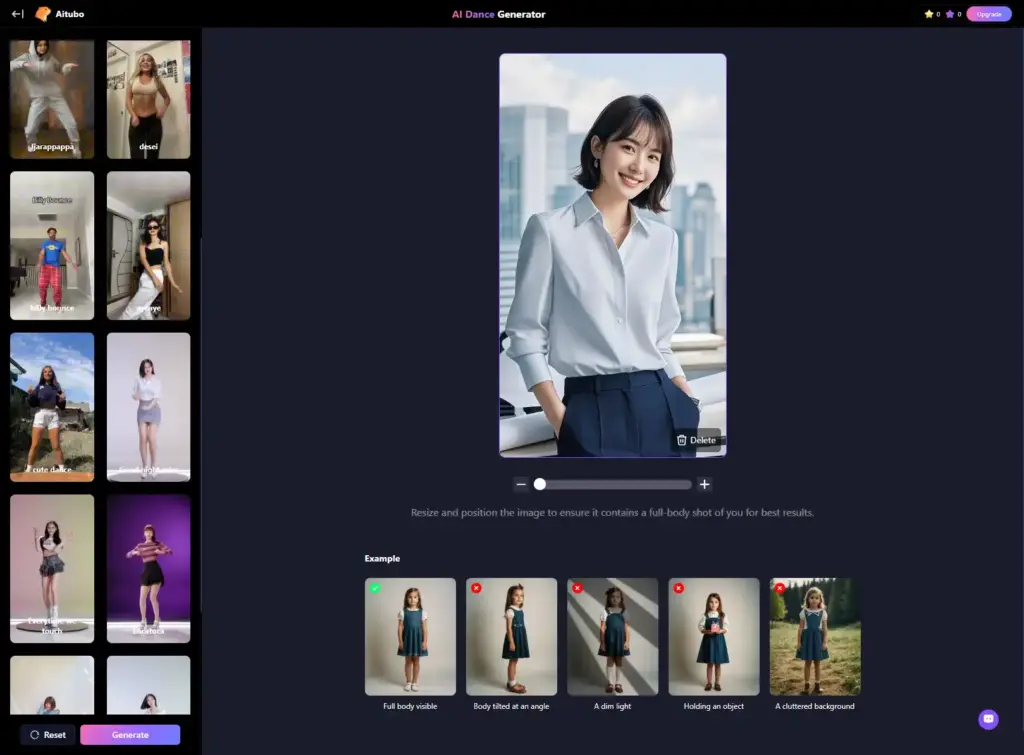
Task: Click the Aitubo logo icon
Action: (x=43, y=14)
